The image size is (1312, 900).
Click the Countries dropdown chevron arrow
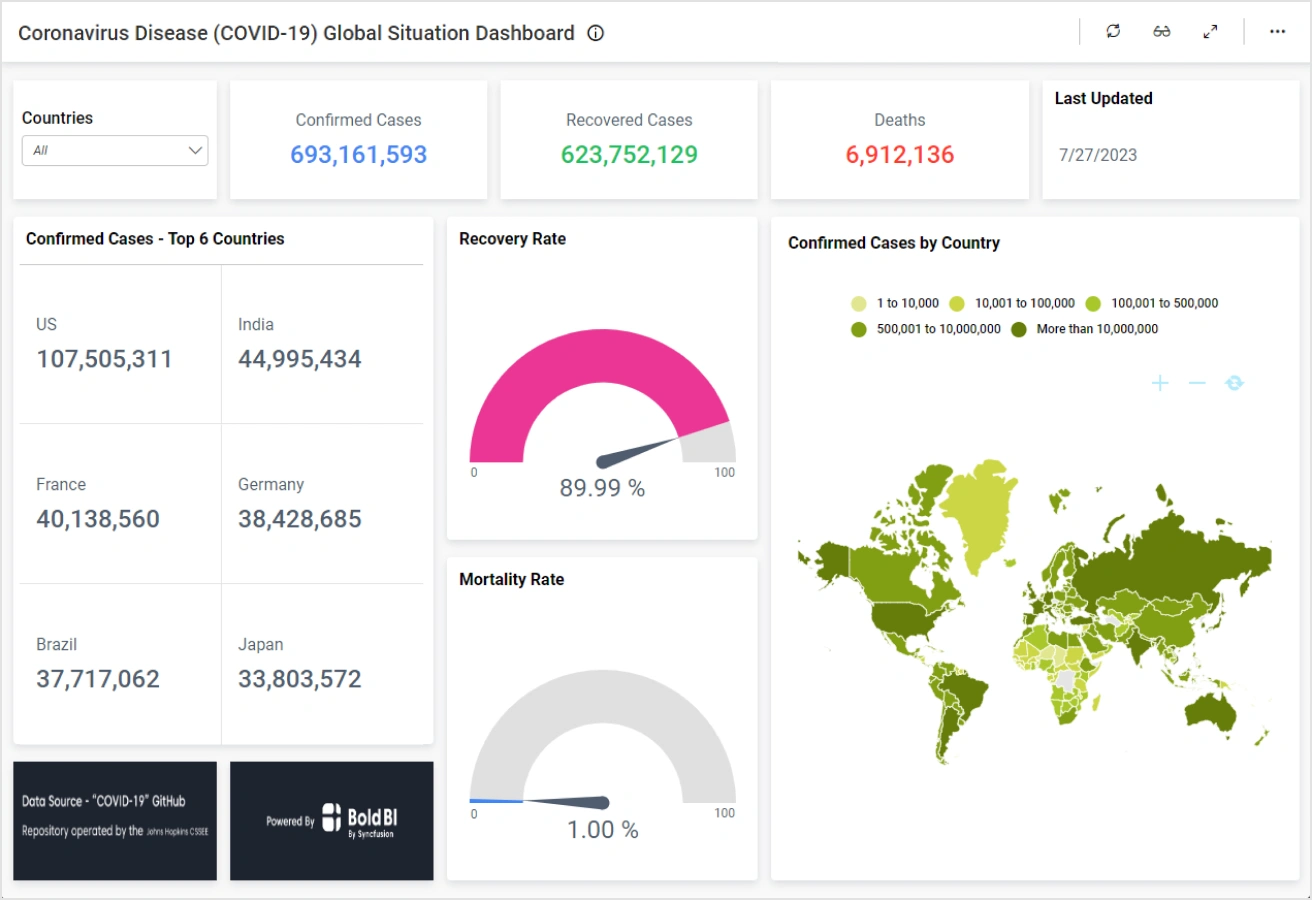coord(195,151)
